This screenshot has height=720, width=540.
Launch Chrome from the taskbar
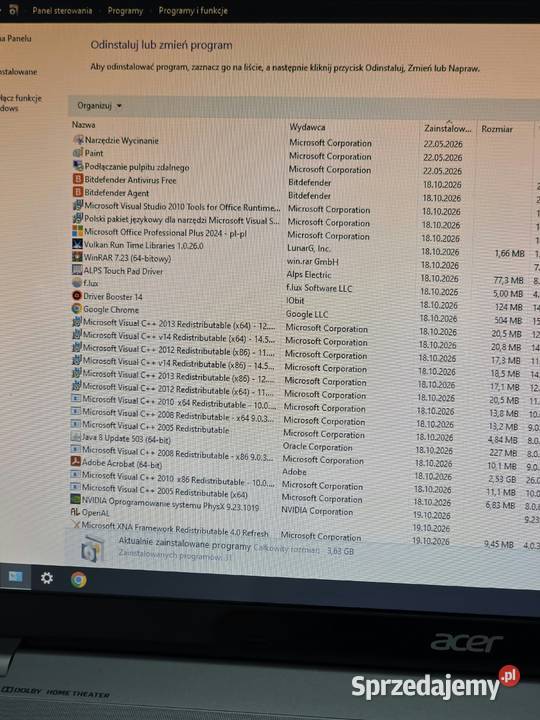(x=79, y=579)
